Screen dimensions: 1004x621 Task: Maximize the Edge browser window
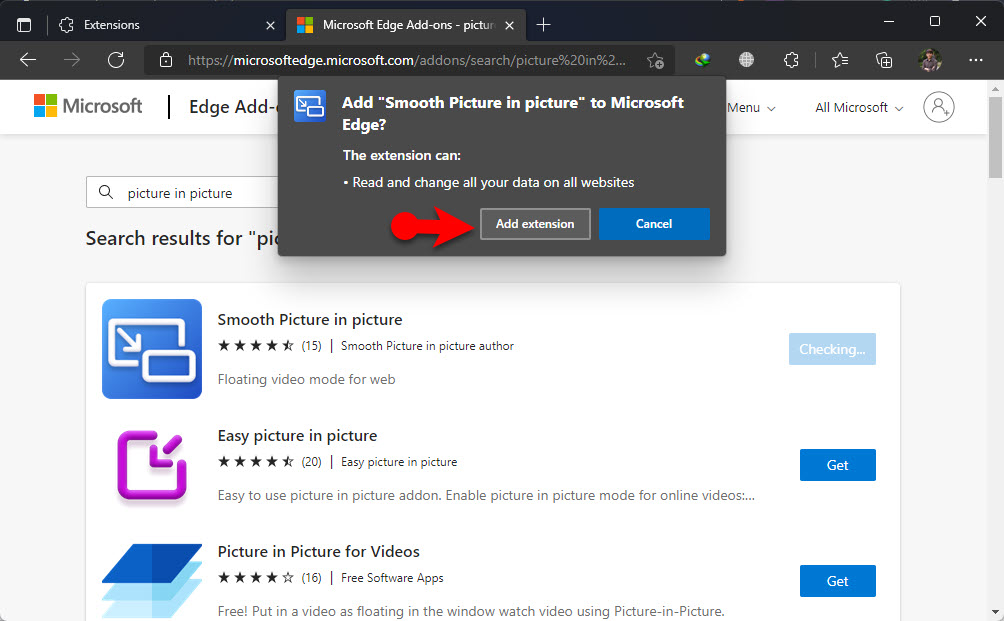tap(935, 21)
